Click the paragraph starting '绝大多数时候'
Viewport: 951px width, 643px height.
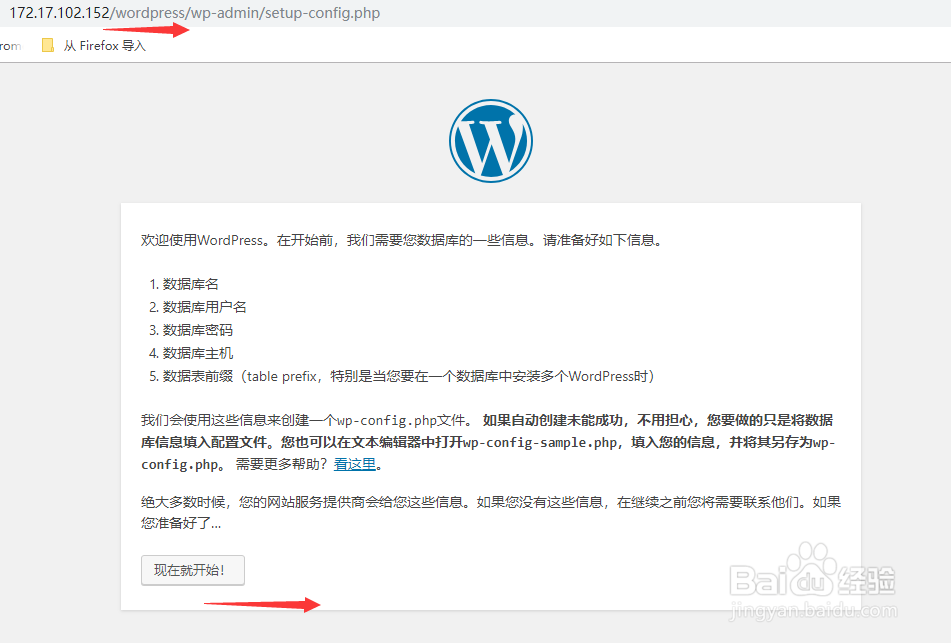click(491, 512)
